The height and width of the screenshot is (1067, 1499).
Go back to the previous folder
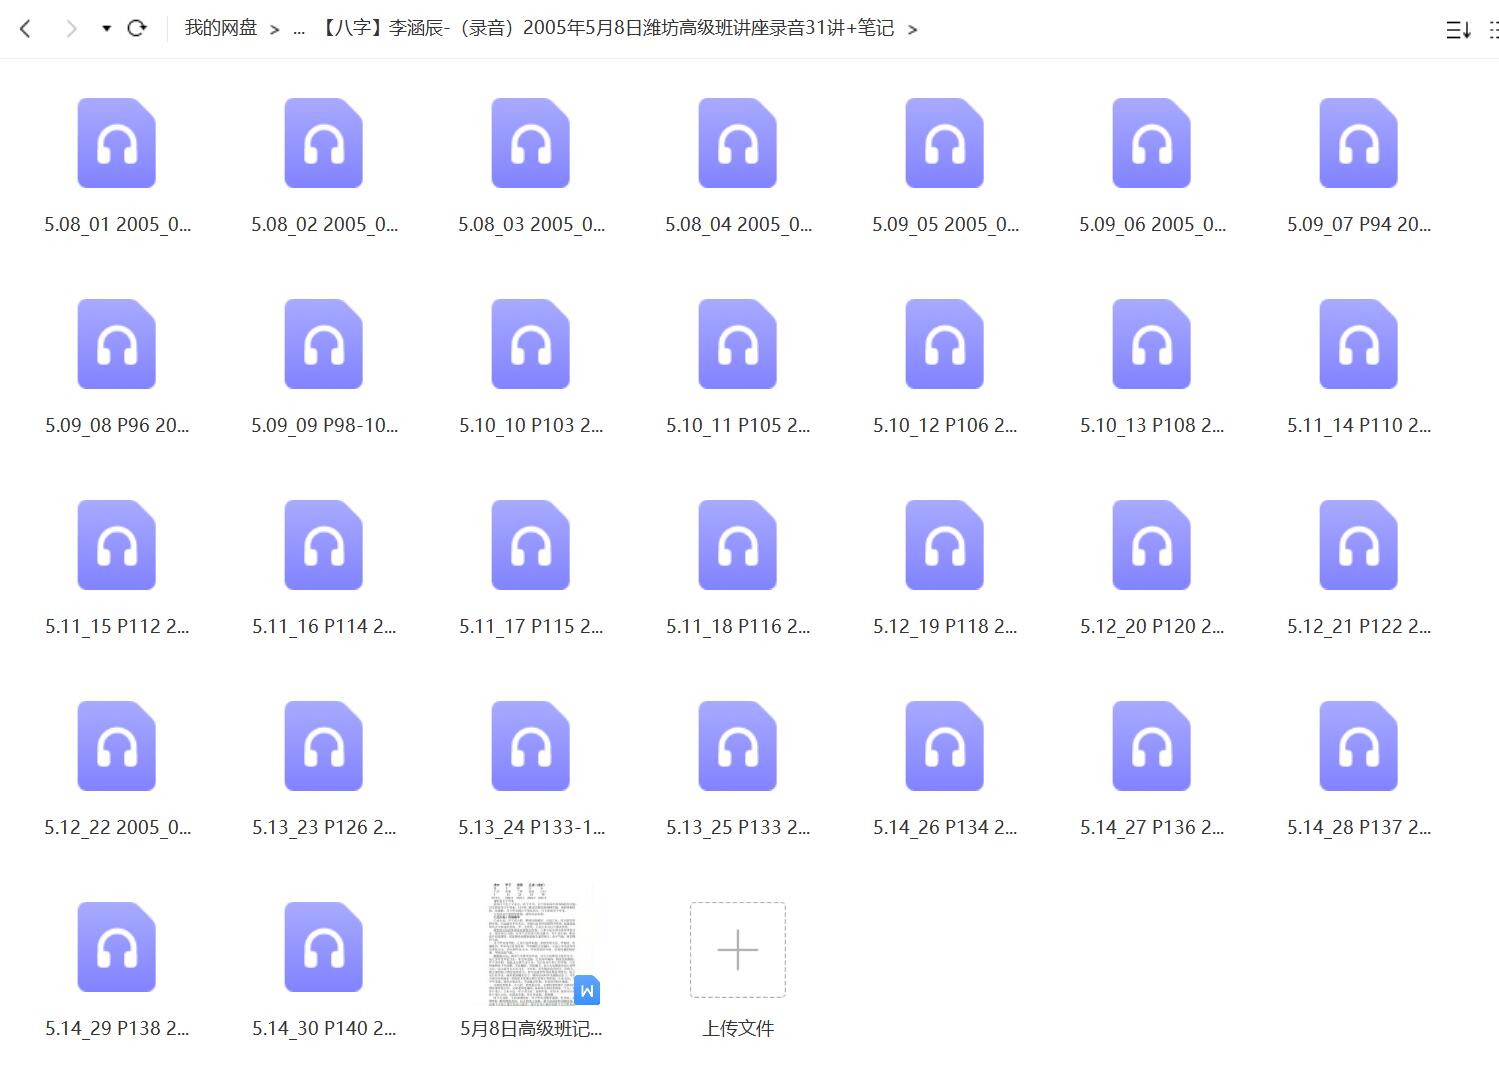[26, 29]
